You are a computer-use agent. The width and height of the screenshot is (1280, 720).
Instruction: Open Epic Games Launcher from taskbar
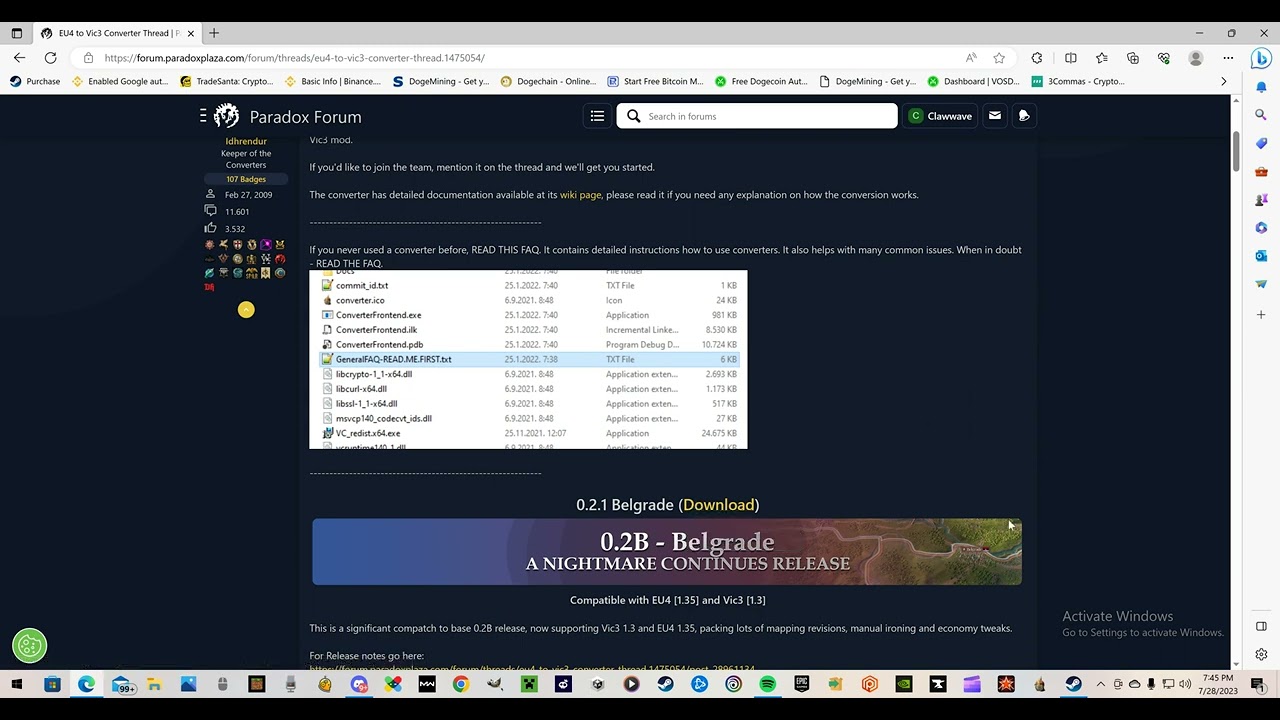pyautogui.click(x=802, y=685)
